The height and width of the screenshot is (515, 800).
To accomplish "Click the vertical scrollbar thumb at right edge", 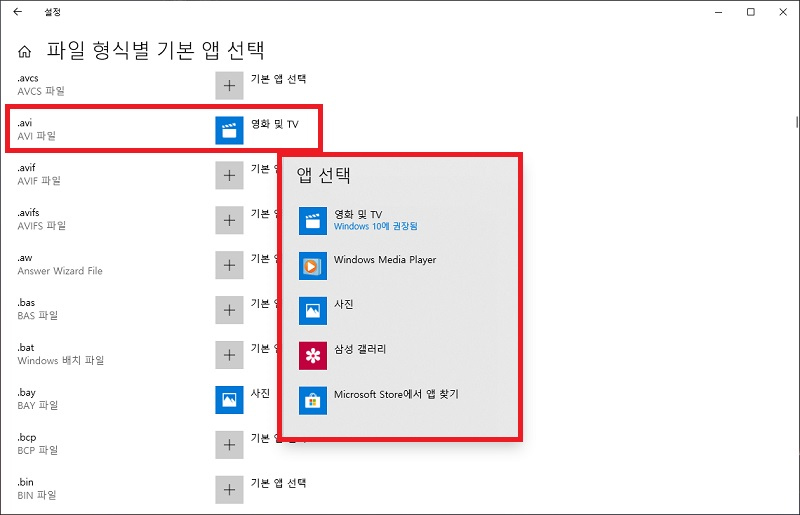I will (x=796, y=121).
